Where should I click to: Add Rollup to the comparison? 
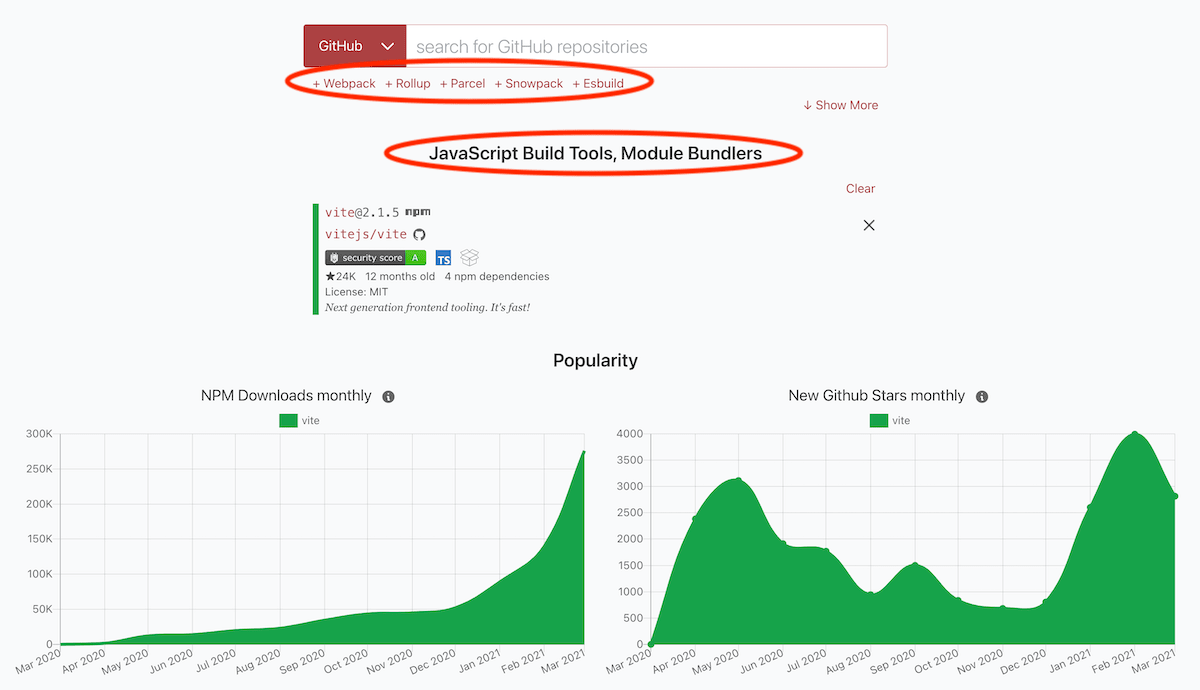point(407,84)
